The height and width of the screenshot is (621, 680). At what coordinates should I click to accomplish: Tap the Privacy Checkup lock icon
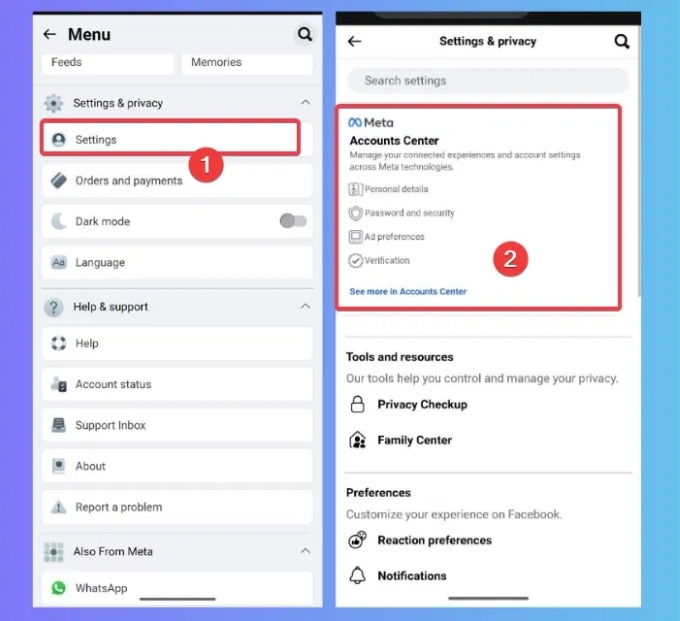(x=357, y=404)
